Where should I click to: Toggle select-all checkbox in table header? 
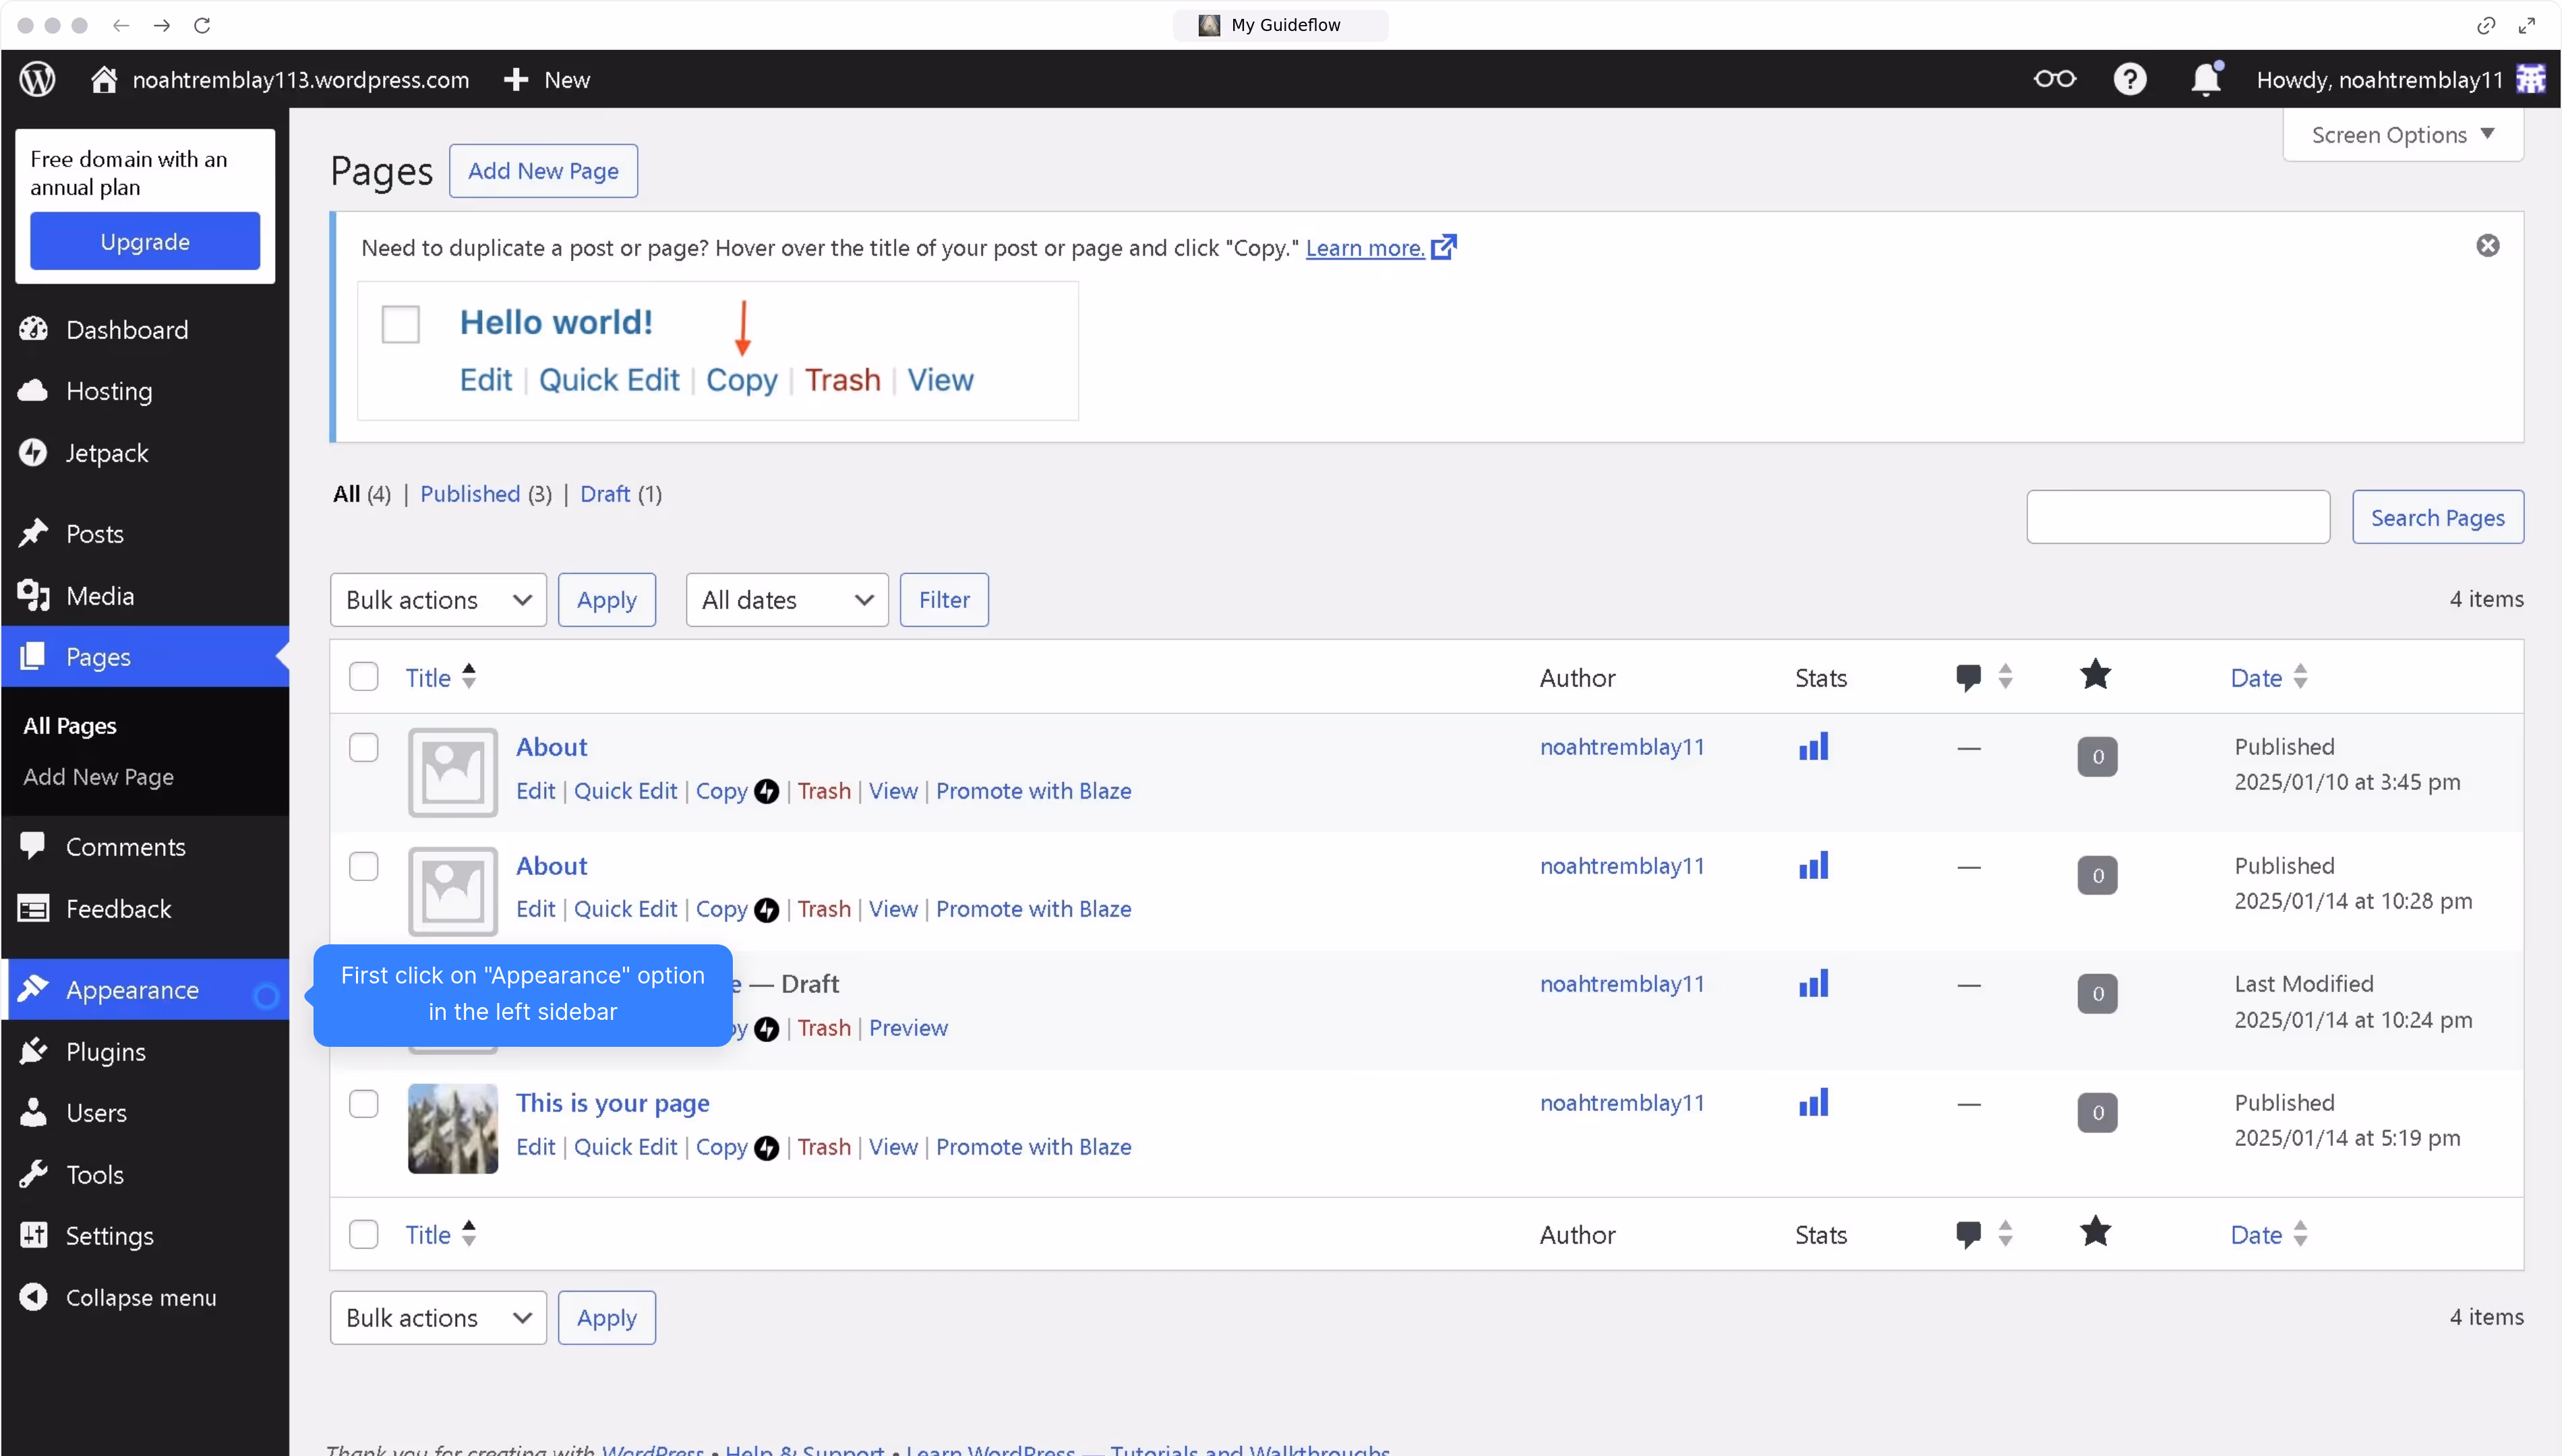[x=364, y=677]
